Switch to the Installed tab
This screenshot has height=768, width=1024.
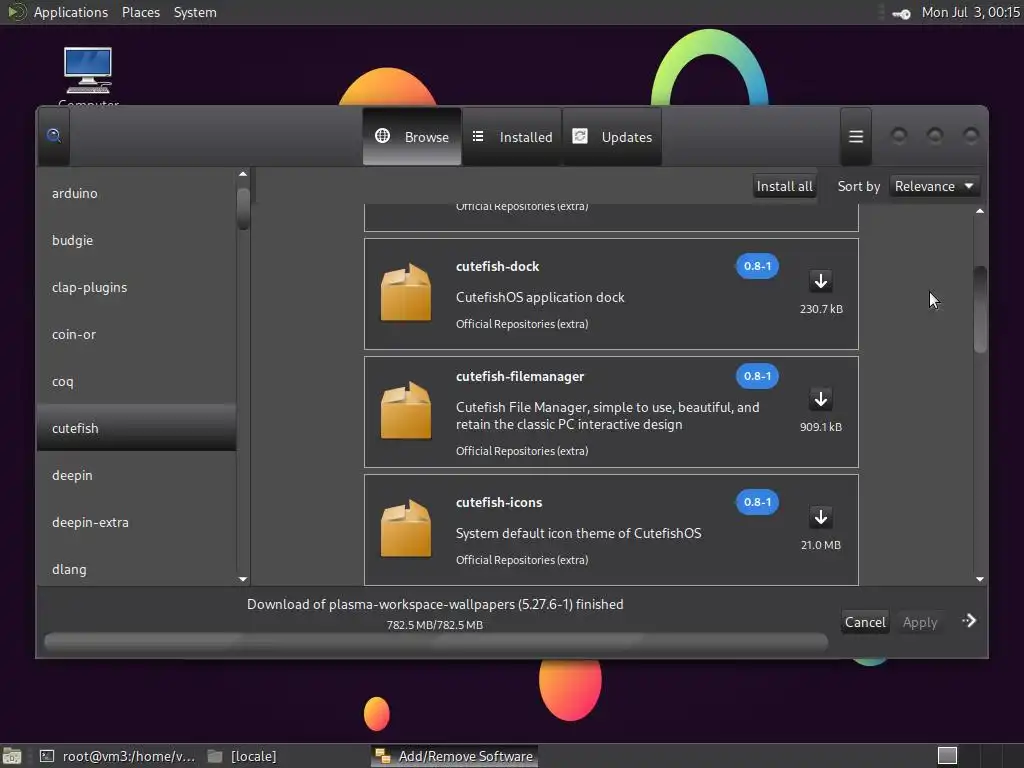tap(512, 136)
